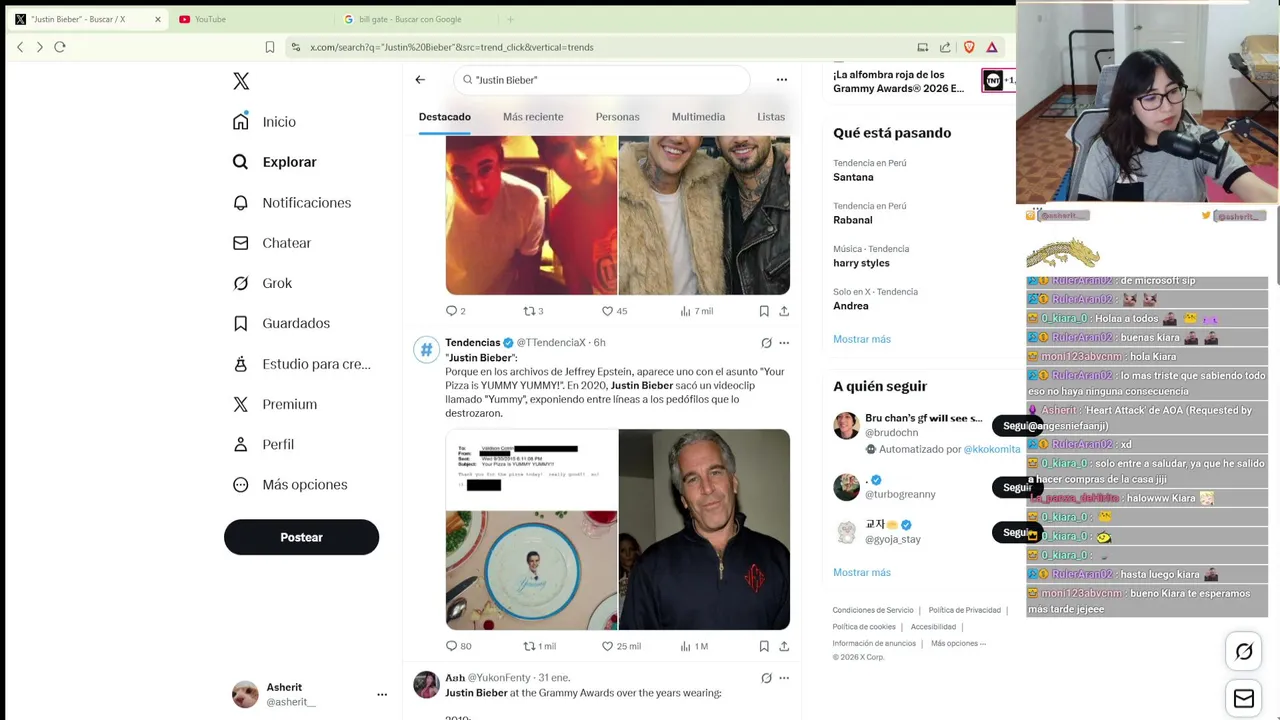Switch to Multimedia tab
The image size is (1280, 720).
(698, 117)
